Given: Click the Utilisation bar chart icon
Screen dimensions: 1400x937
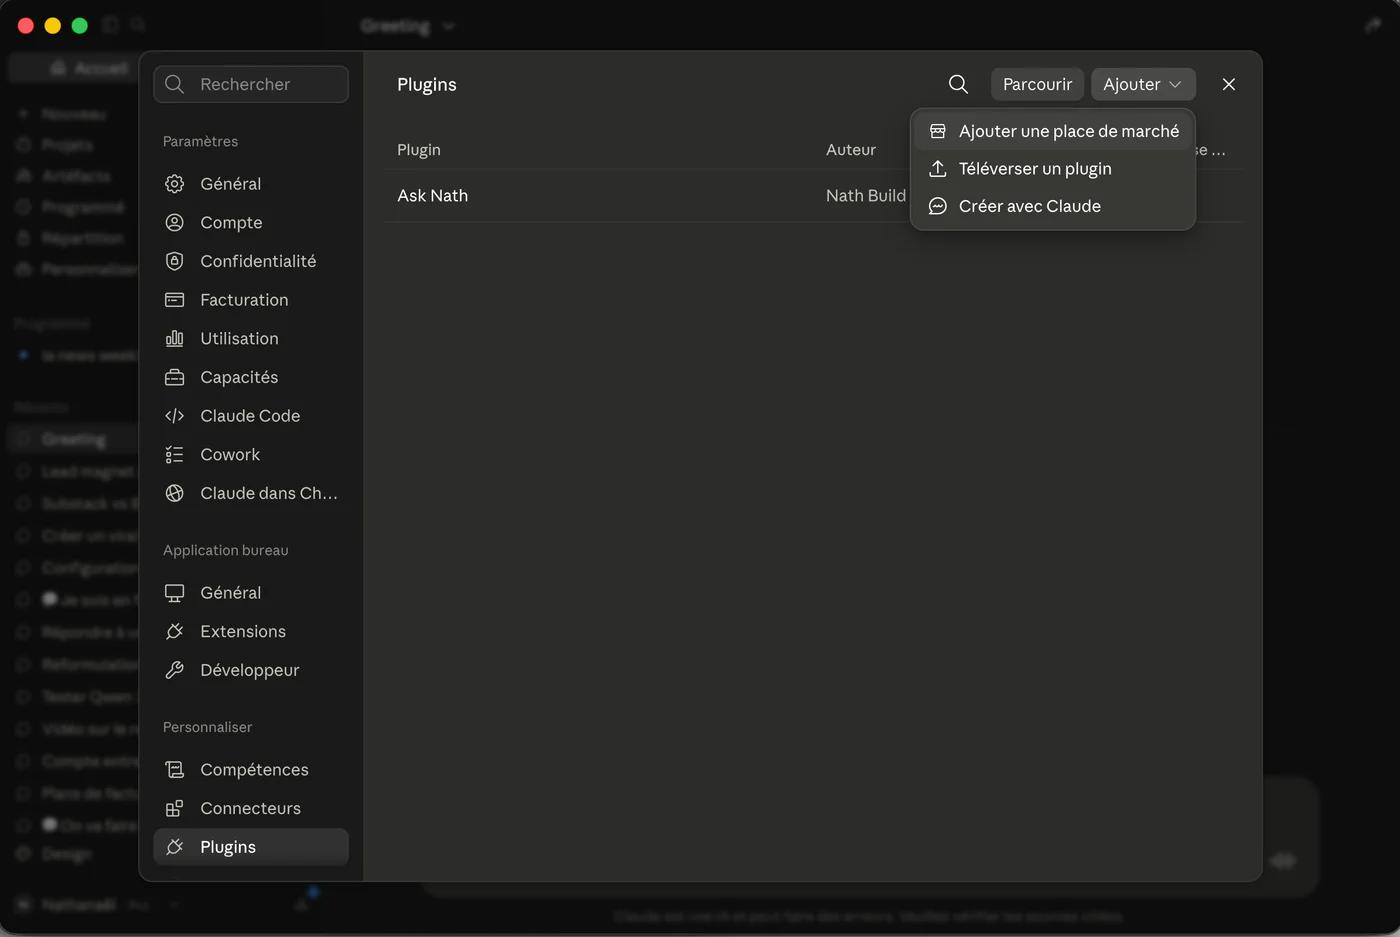Looking at the screenshot, I should [174, 338].
